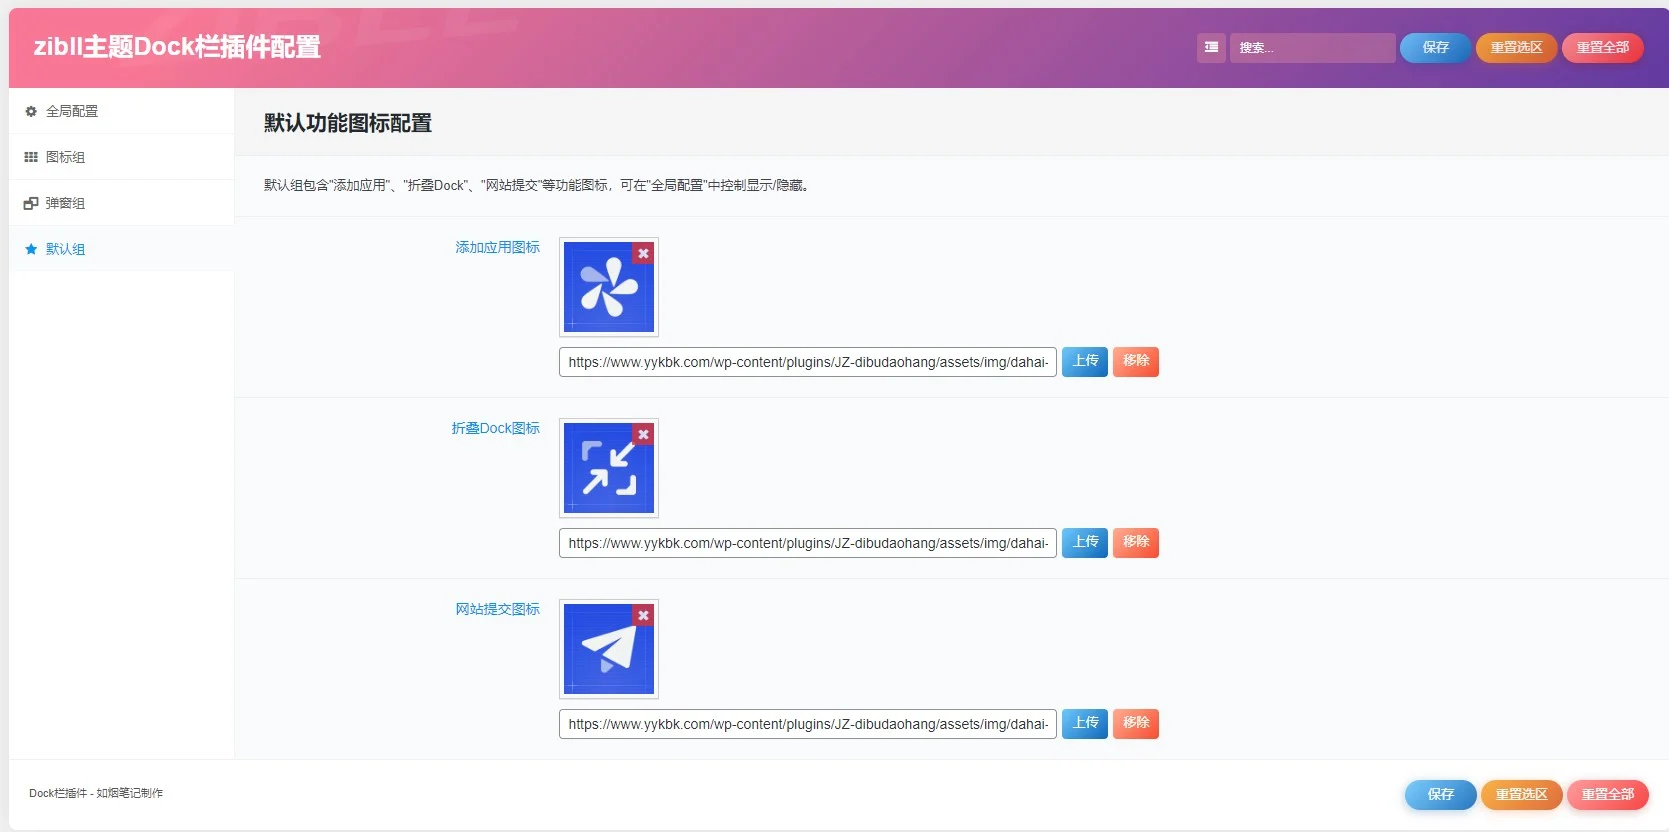This screenshot has height=832, width=1669.
Task: Select the 默认组 section
Action: (x=121, y=249)
